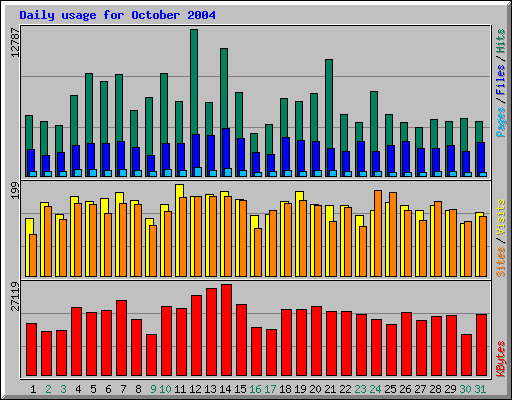
Task: Click day 21 on the axis
Action: (330, 389)
